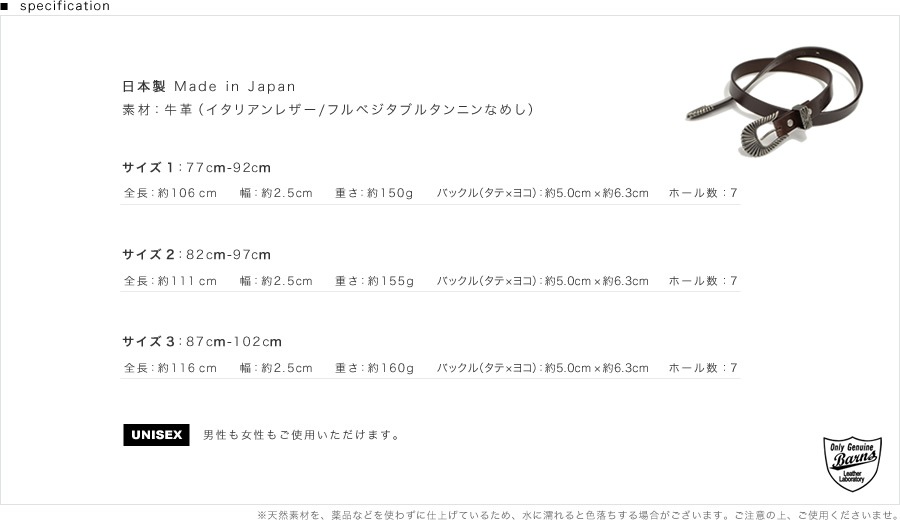Select the Size 1 77cm-92cm heading
The image size is (900, 520).
[x=197, y=167]
